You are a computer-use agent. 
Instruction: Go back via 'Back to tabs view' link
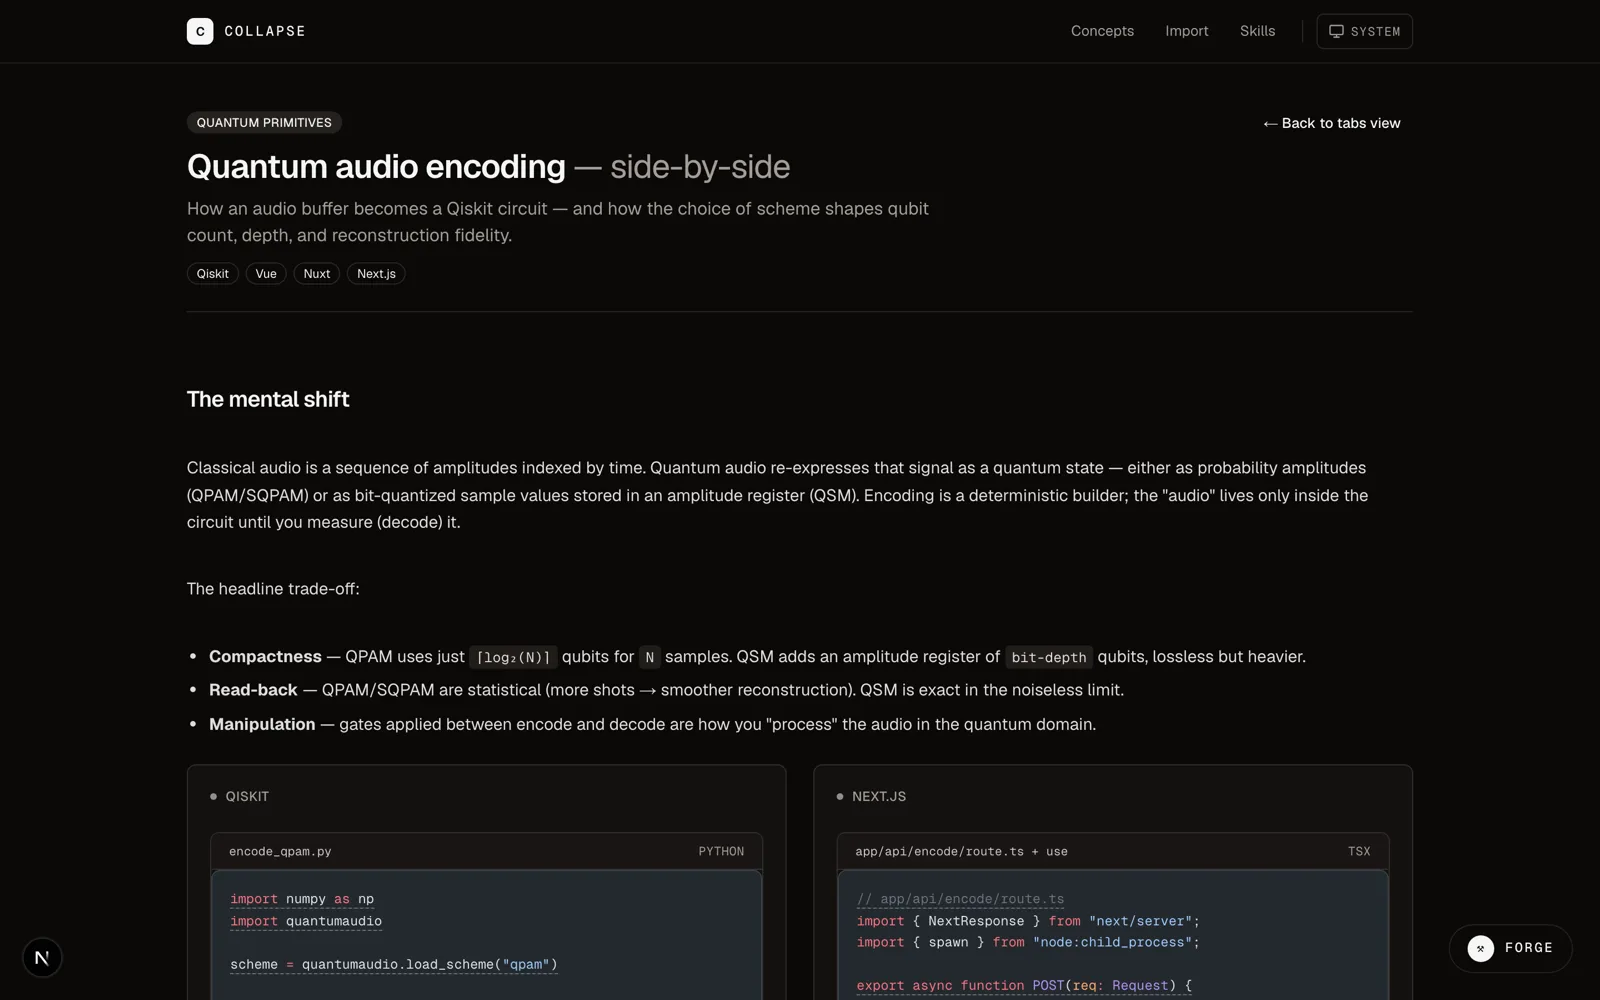[1331, 123]
